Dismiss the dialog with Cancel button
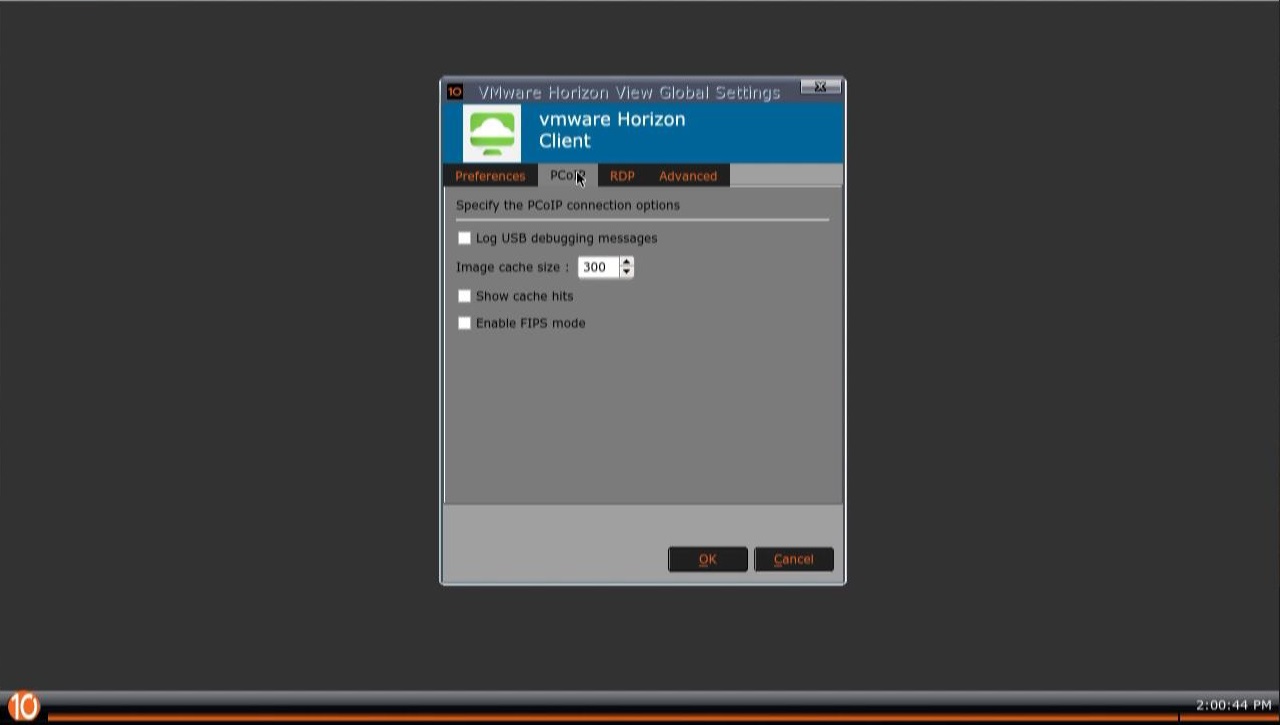The width and height of the screenshot is (1280, 725). click(x=793, y=559)
